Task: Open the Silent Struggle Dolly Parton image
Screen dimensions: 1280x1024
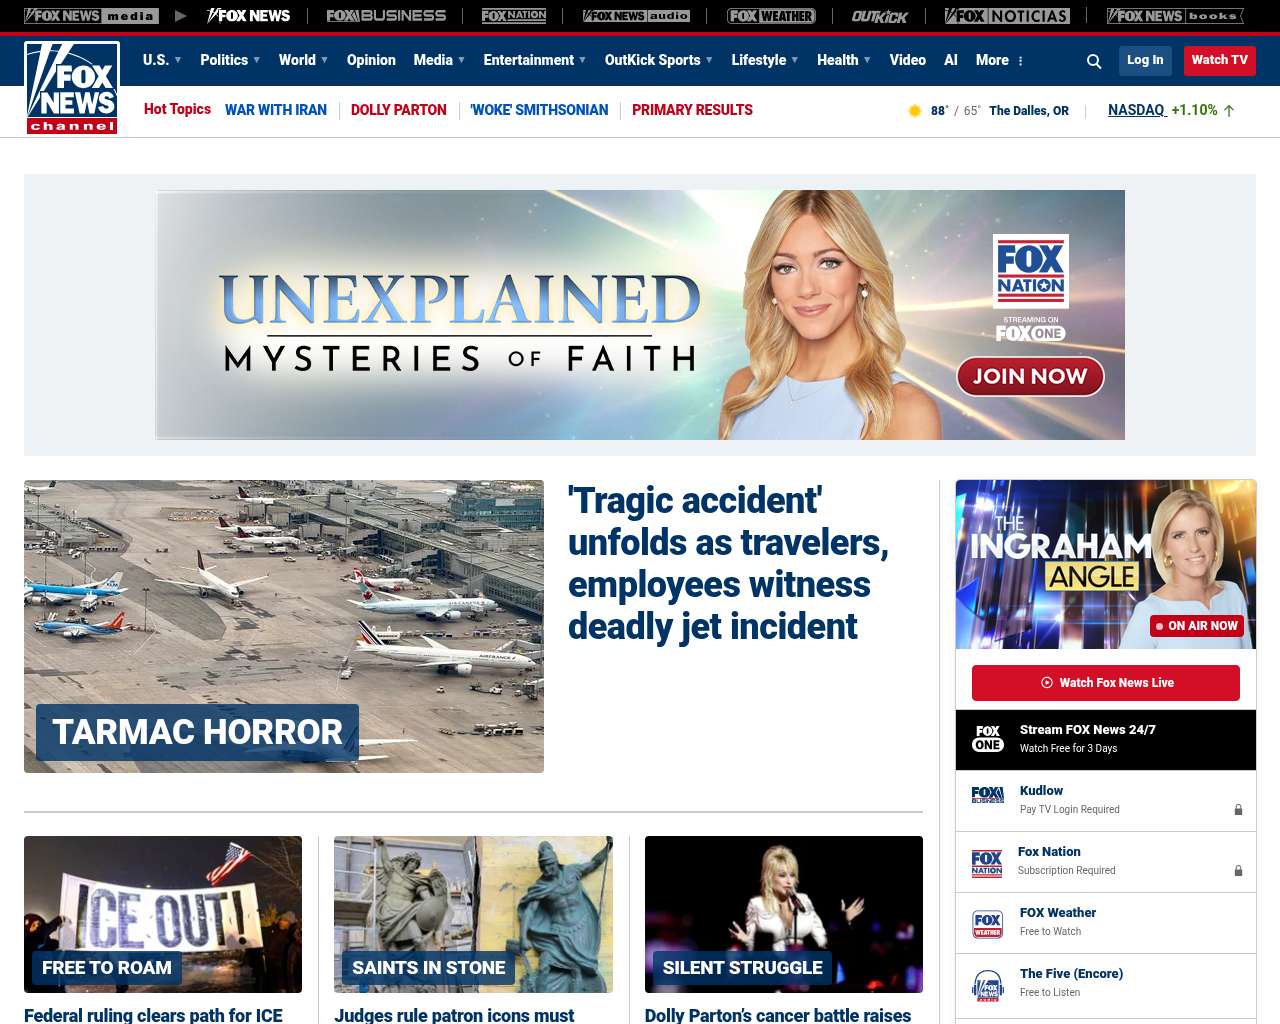Action: point(784,914)
